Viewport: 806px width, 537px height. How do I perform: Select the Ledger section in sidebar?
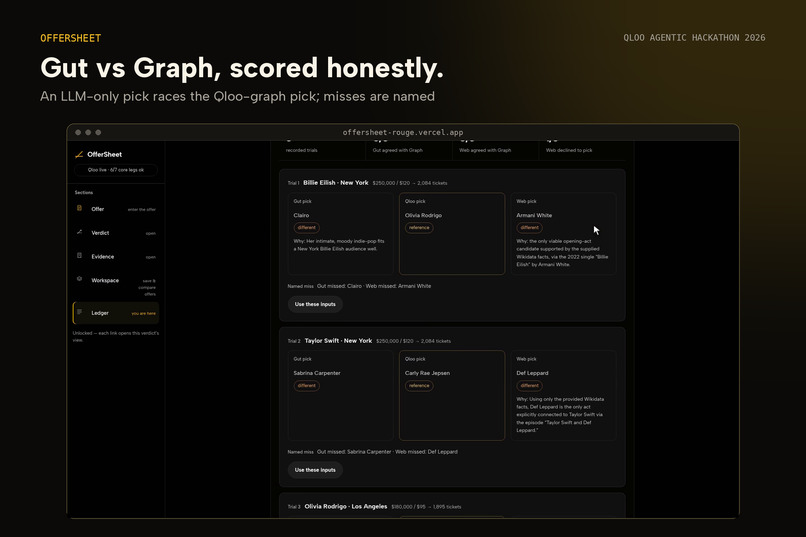[116, 313]
